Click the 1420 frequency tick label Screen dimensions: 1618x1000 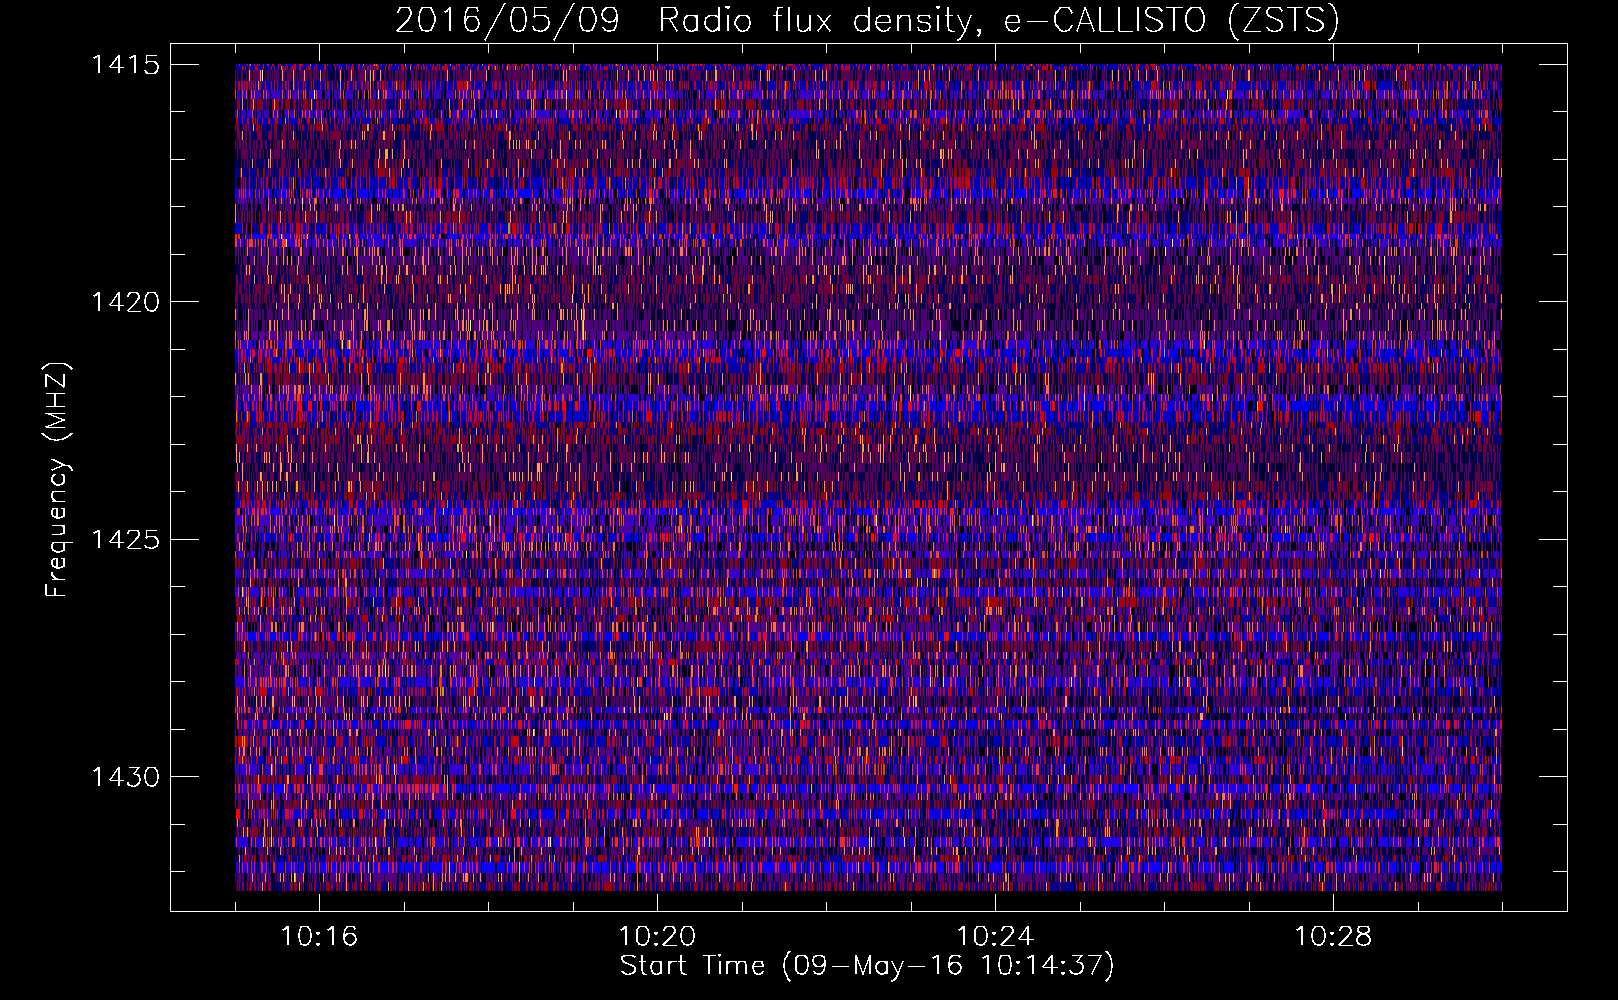[x=125, y=302]
